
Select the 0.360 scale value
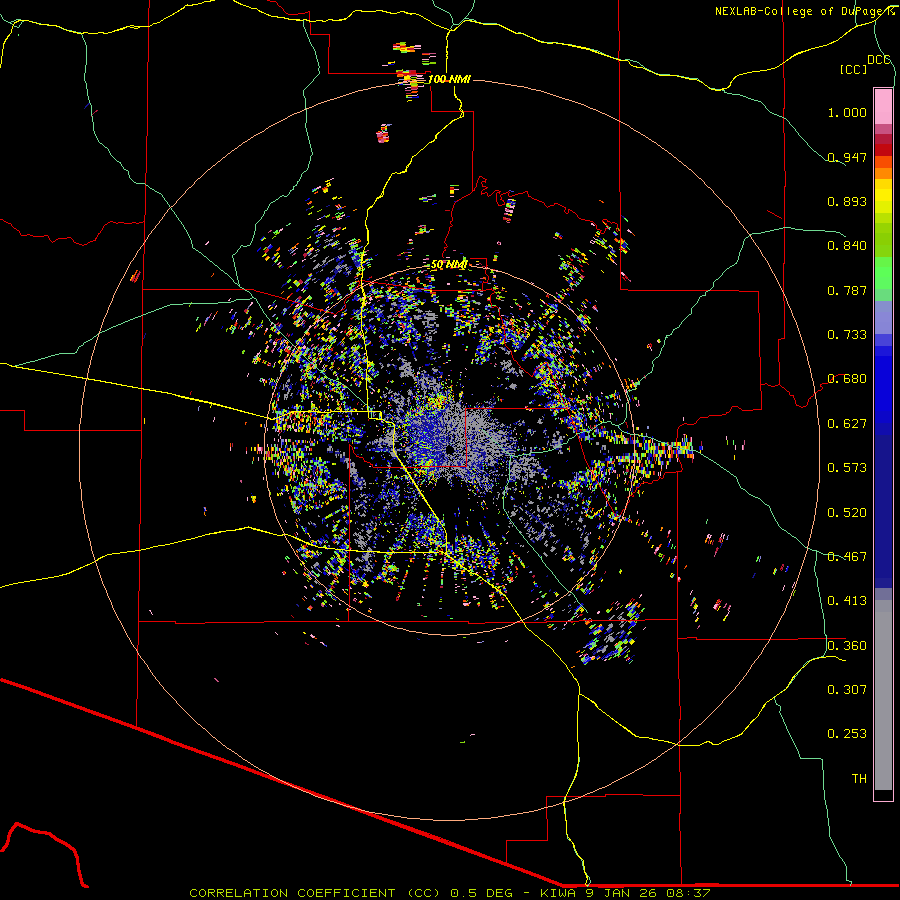tap(847, 646)
